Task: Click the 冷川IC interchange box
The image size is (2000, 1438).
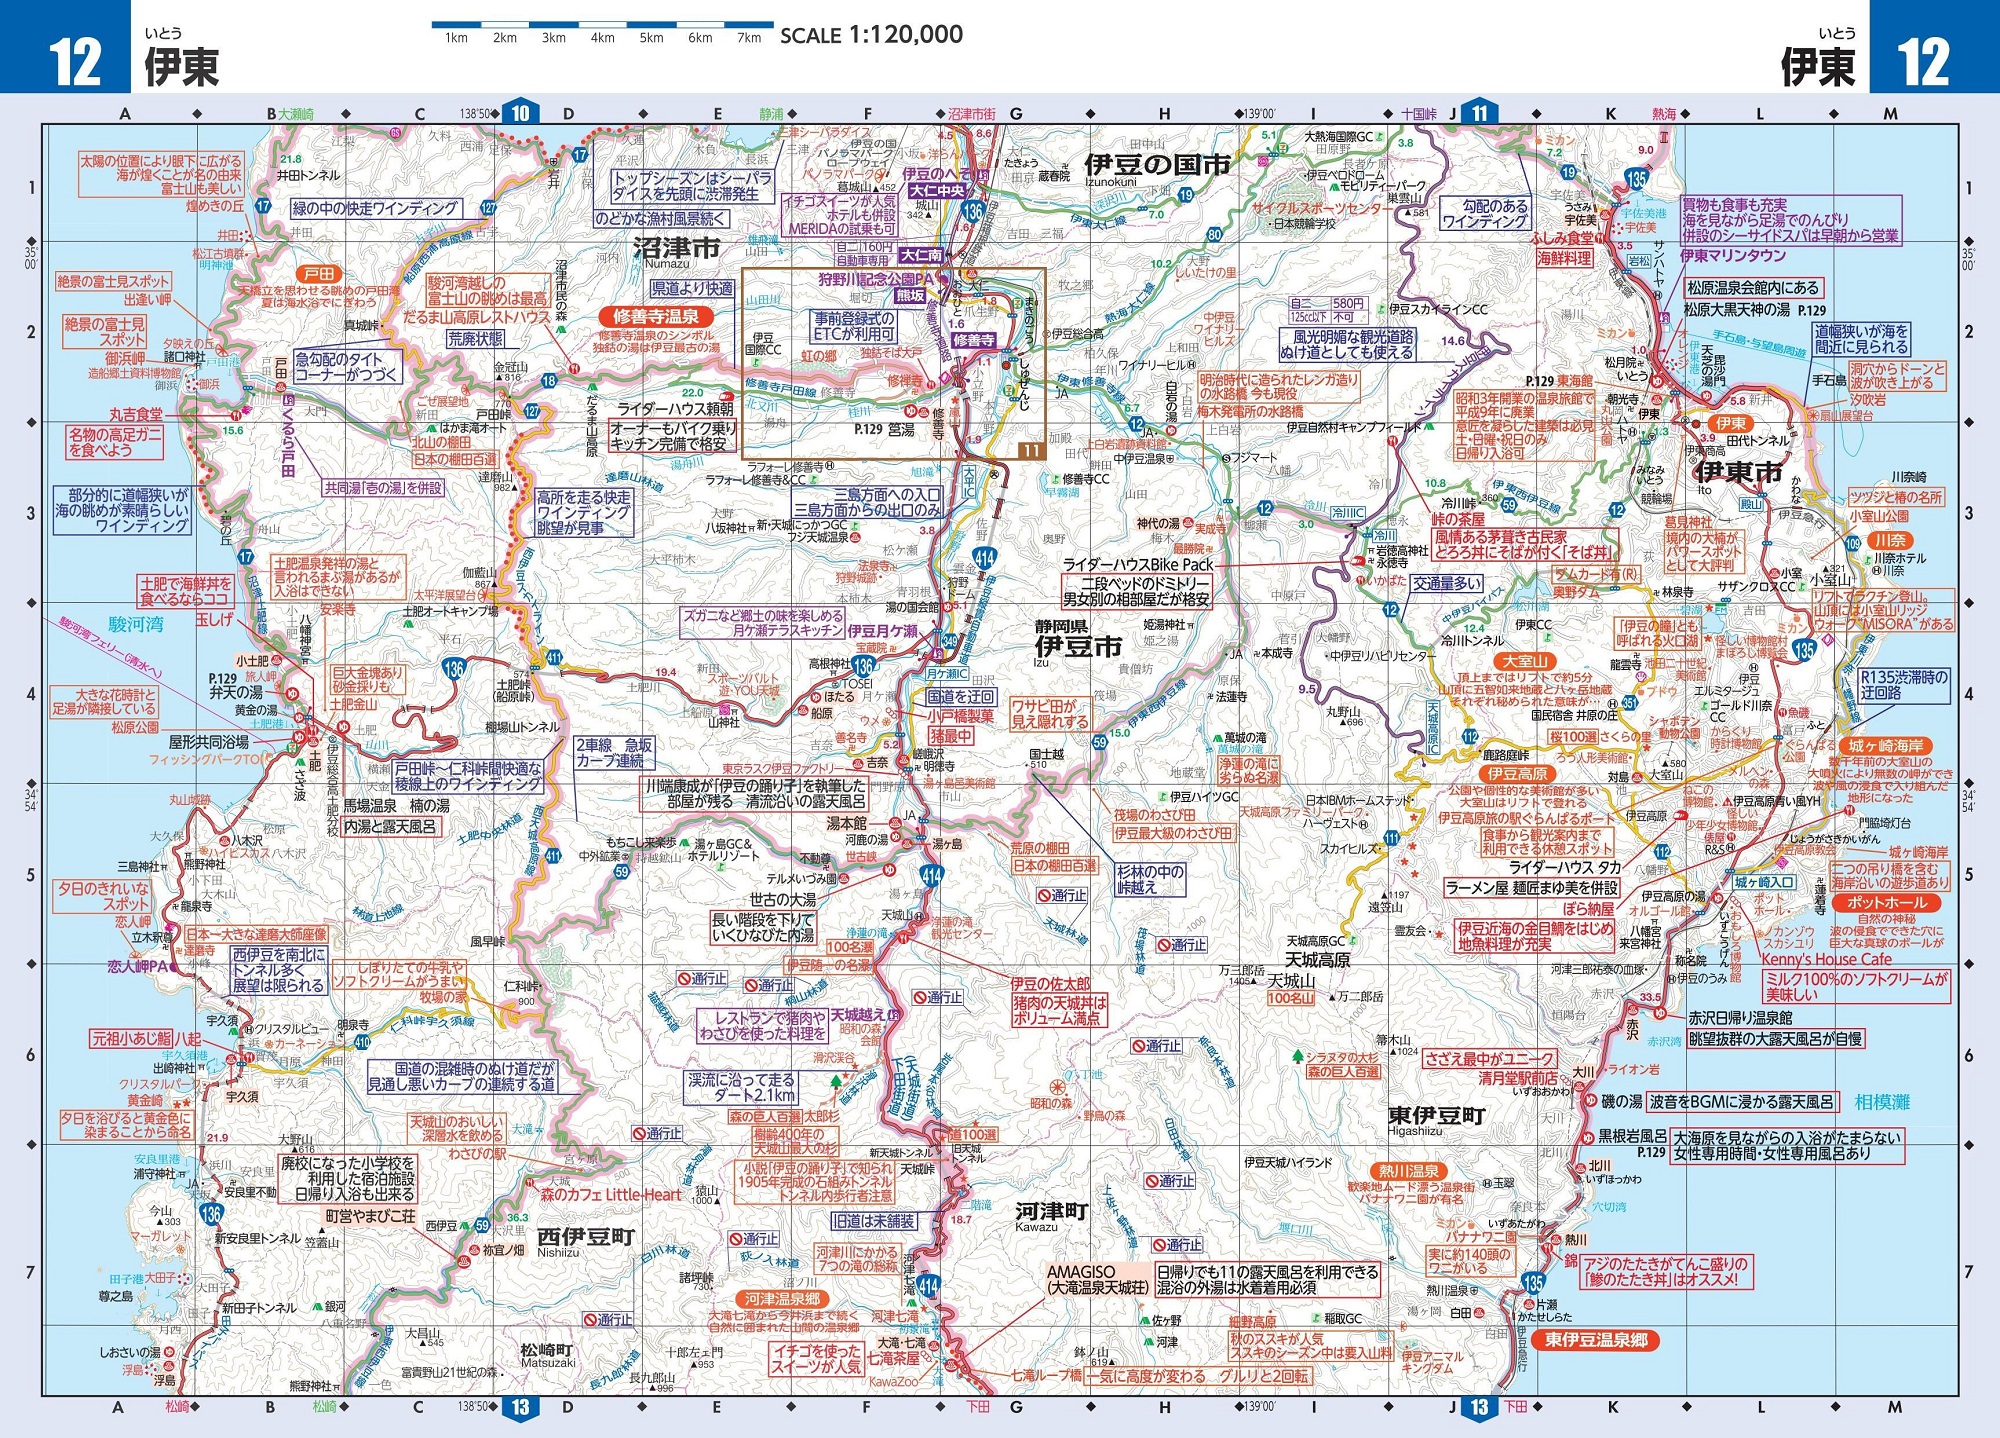Action: 1347,513
